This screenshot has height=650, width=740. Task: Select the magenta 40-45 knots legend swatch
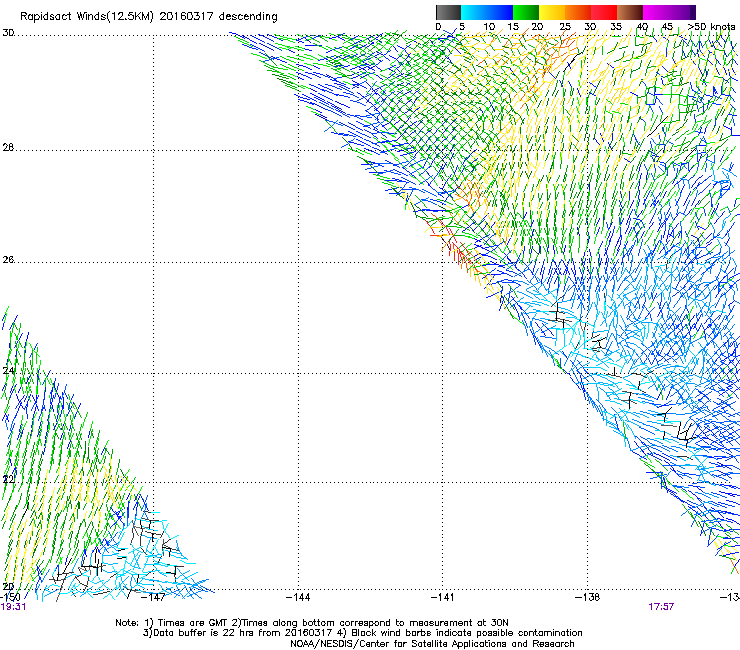point(656,12)
